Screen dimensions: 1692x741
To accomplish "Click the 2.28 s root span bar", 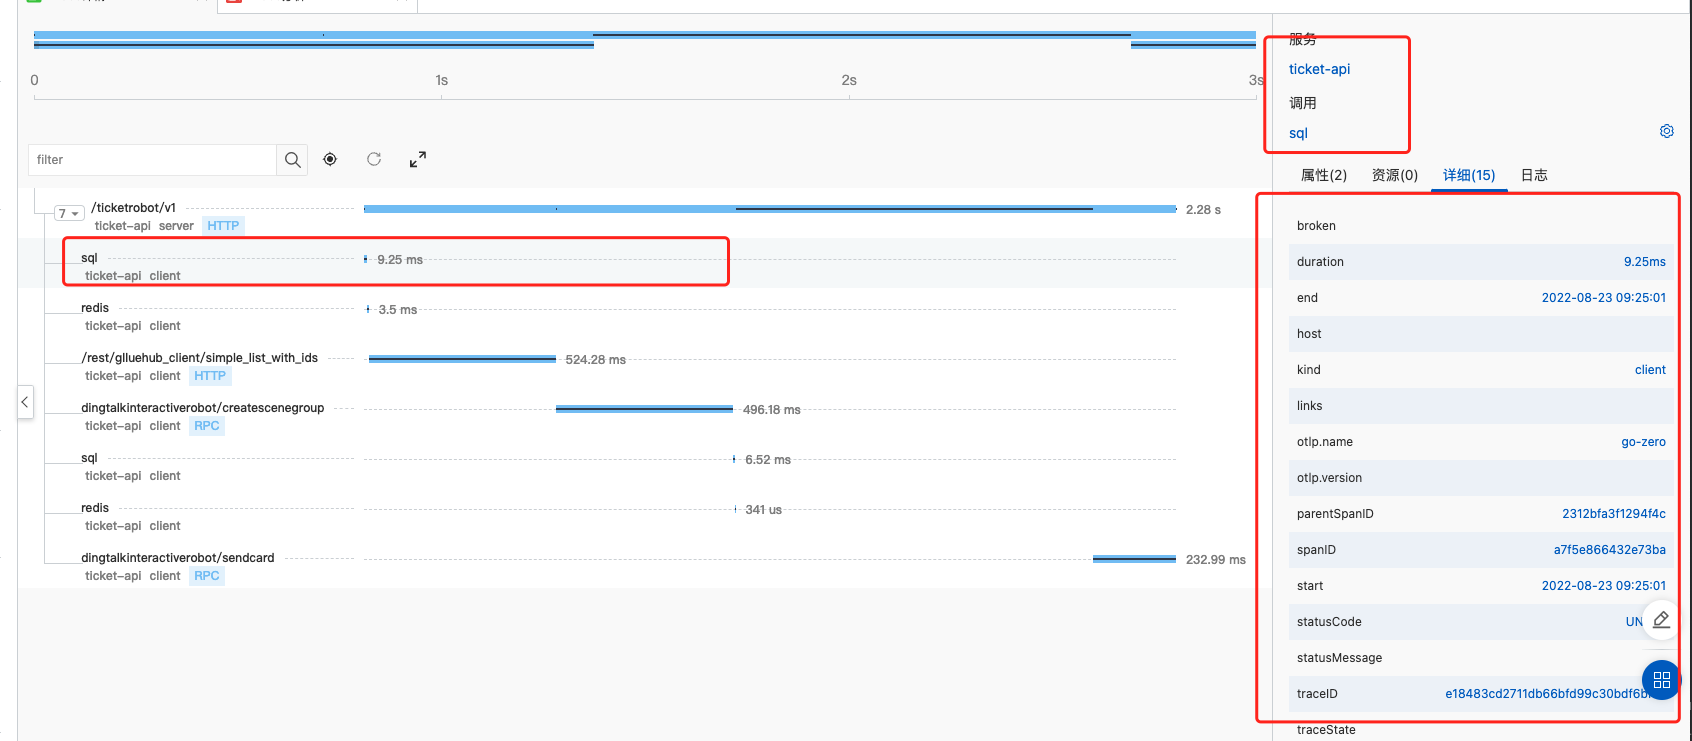I will pyautogui.click(x=770, y=209).
